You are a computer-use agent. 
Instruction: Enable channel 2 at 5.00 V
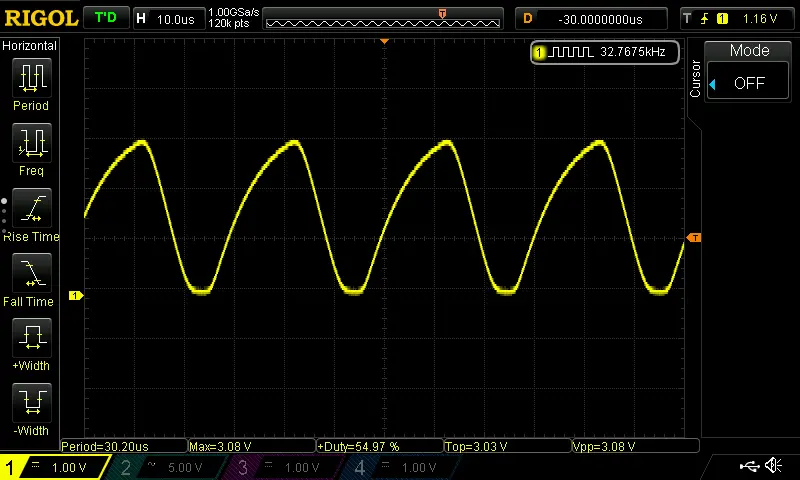(171, 467)
